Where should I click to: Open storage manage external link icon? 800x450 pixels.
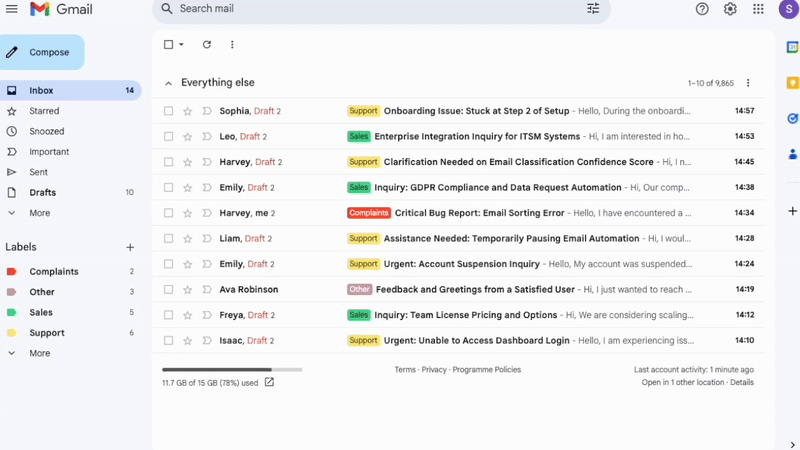pyautogui.click(x=269, y=382)
